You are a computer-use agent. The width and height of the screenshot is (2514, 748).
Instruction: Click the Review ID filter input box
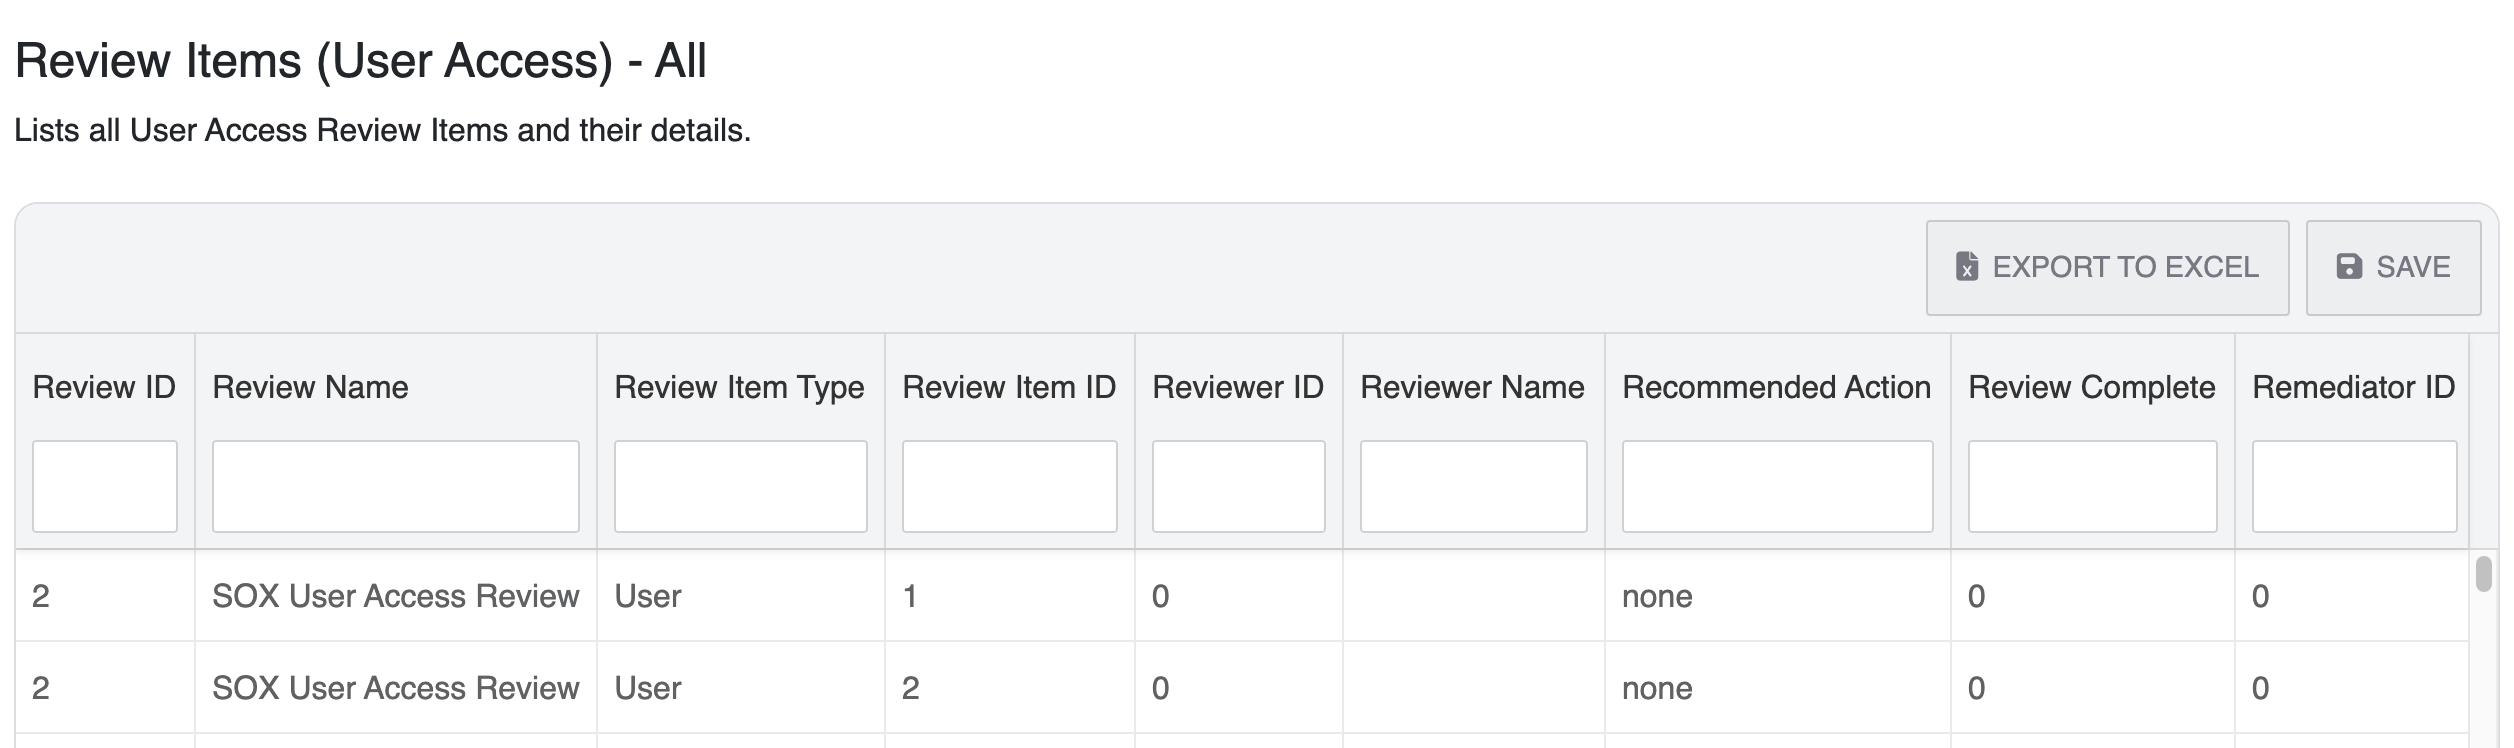(x=104, y=485)
